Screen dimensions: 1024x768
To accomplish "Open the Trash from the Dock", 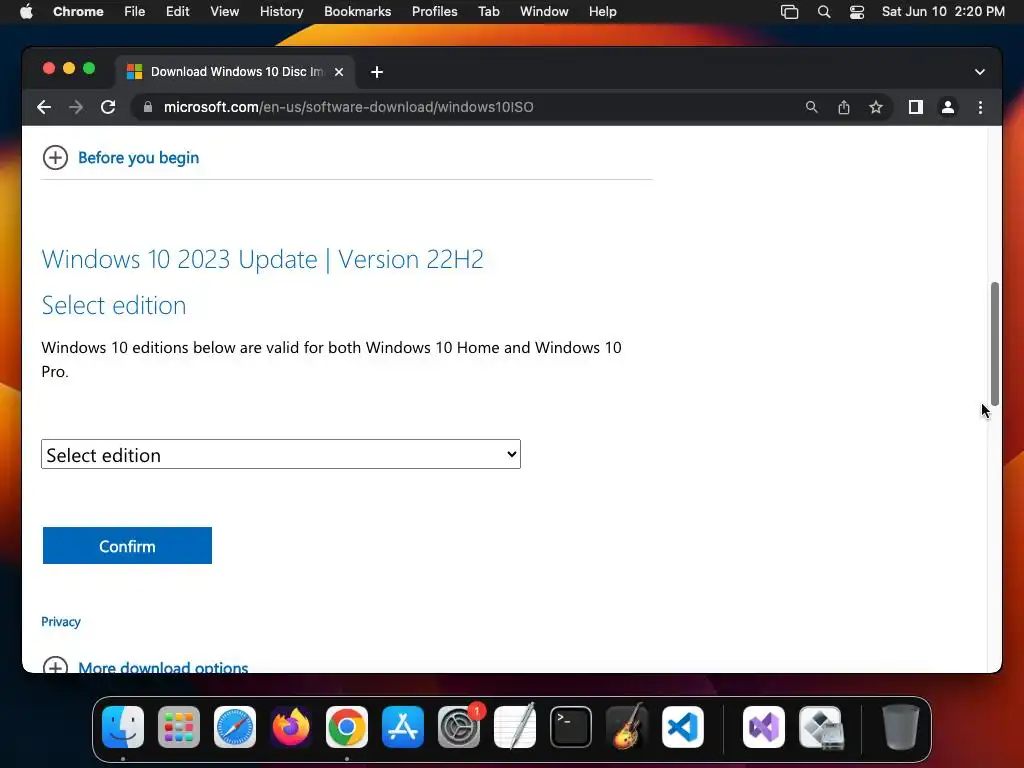I will tap(901, 727).
